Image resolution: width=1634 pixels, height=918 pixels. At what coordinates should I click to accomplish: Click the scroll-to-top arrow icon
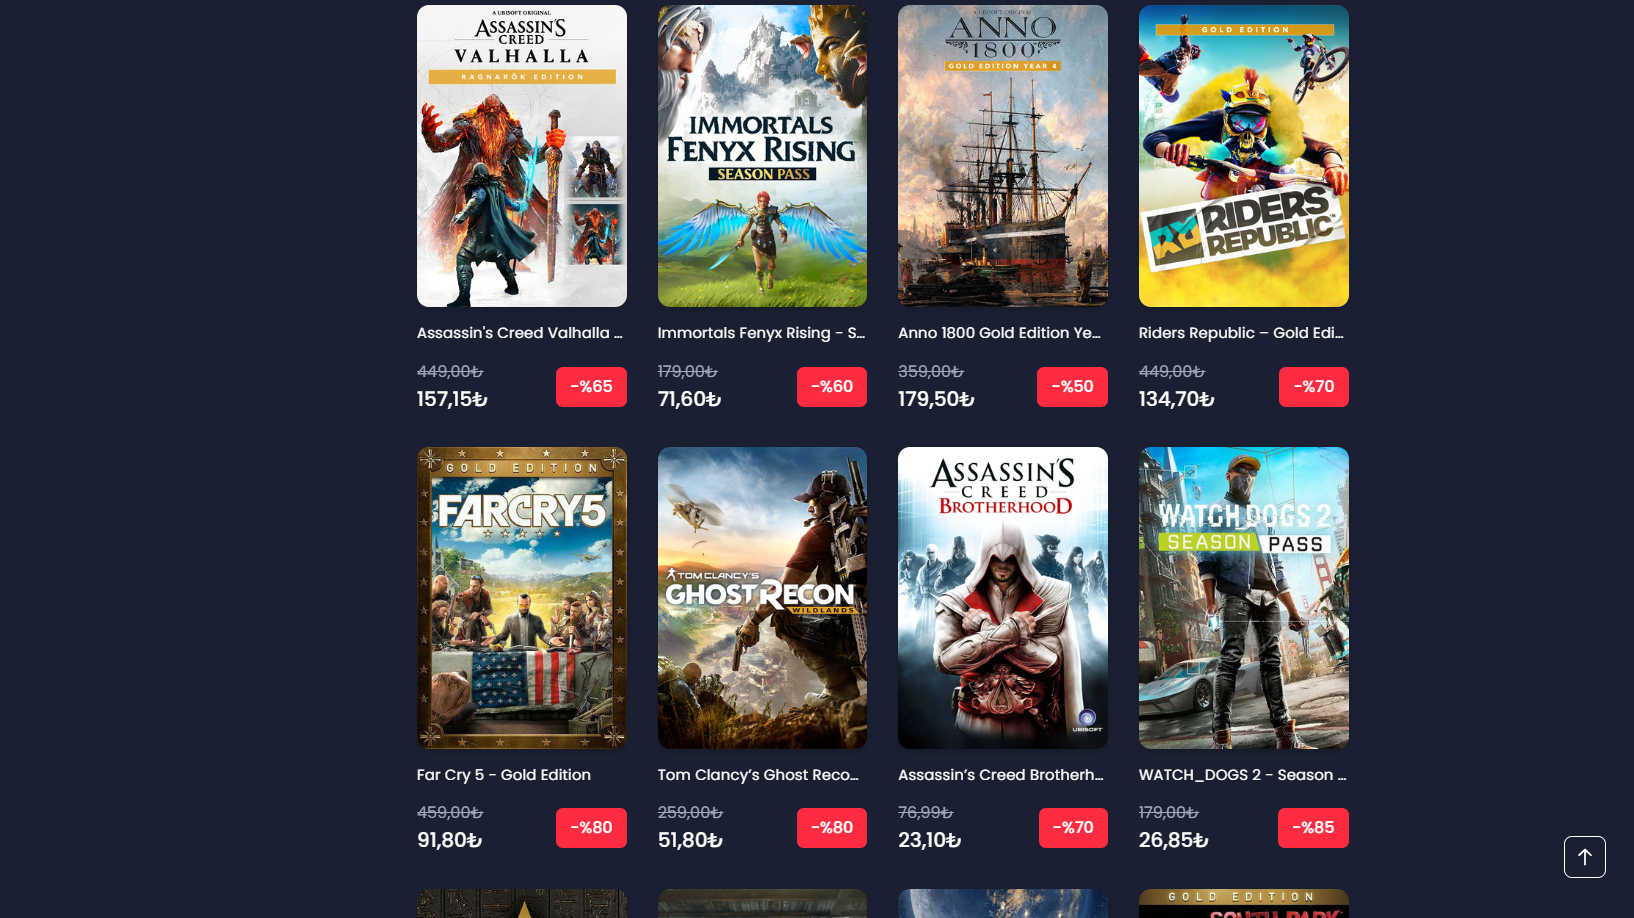point(1584,857)
